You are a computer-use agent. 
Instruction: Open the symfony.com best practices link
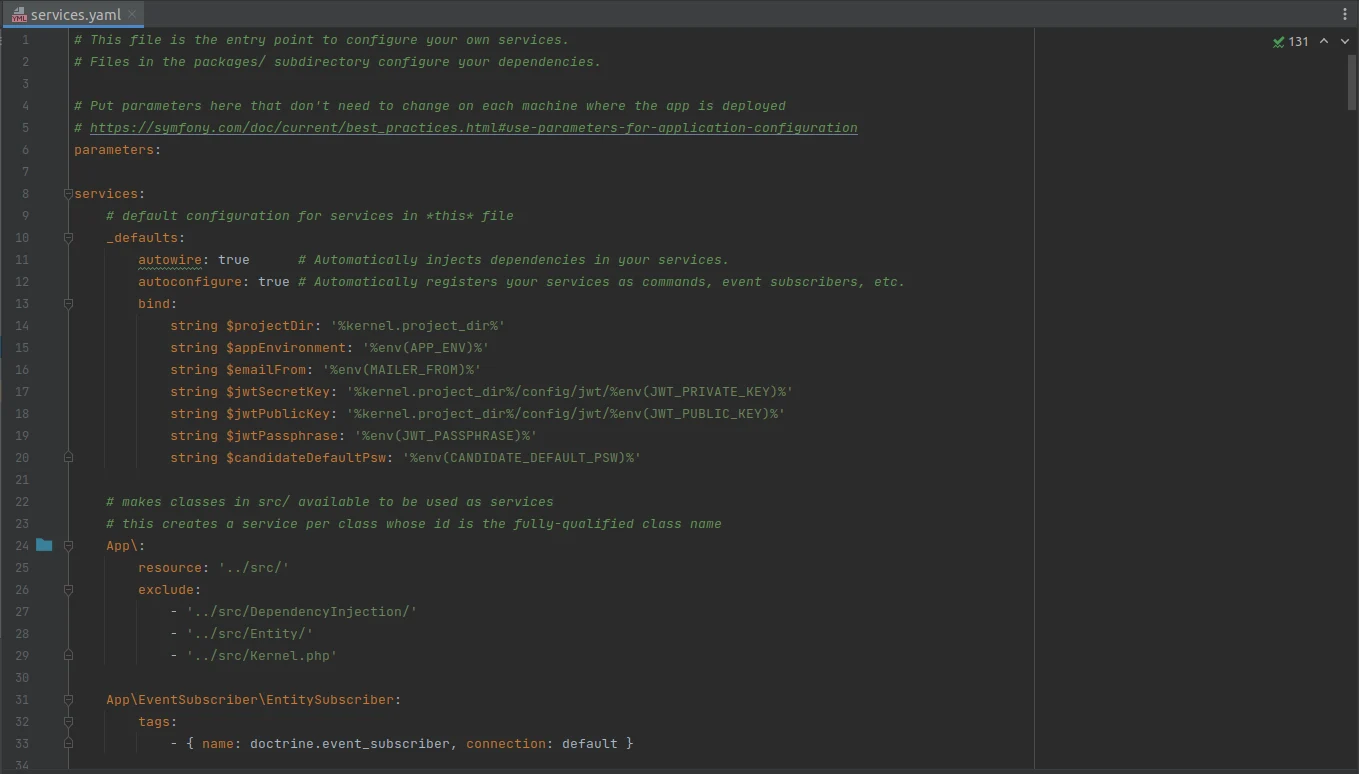pyautogui.click(x=473, y=128)
